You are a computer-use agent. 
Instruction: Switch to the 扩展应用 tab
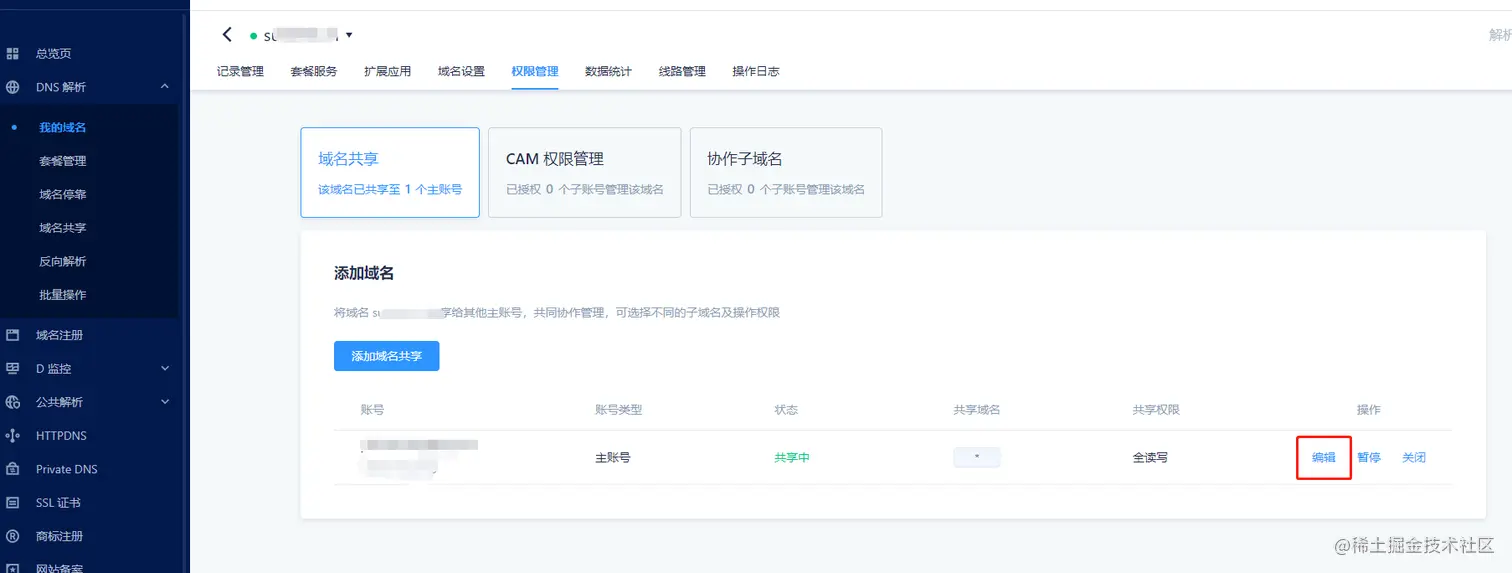point(388,72)
